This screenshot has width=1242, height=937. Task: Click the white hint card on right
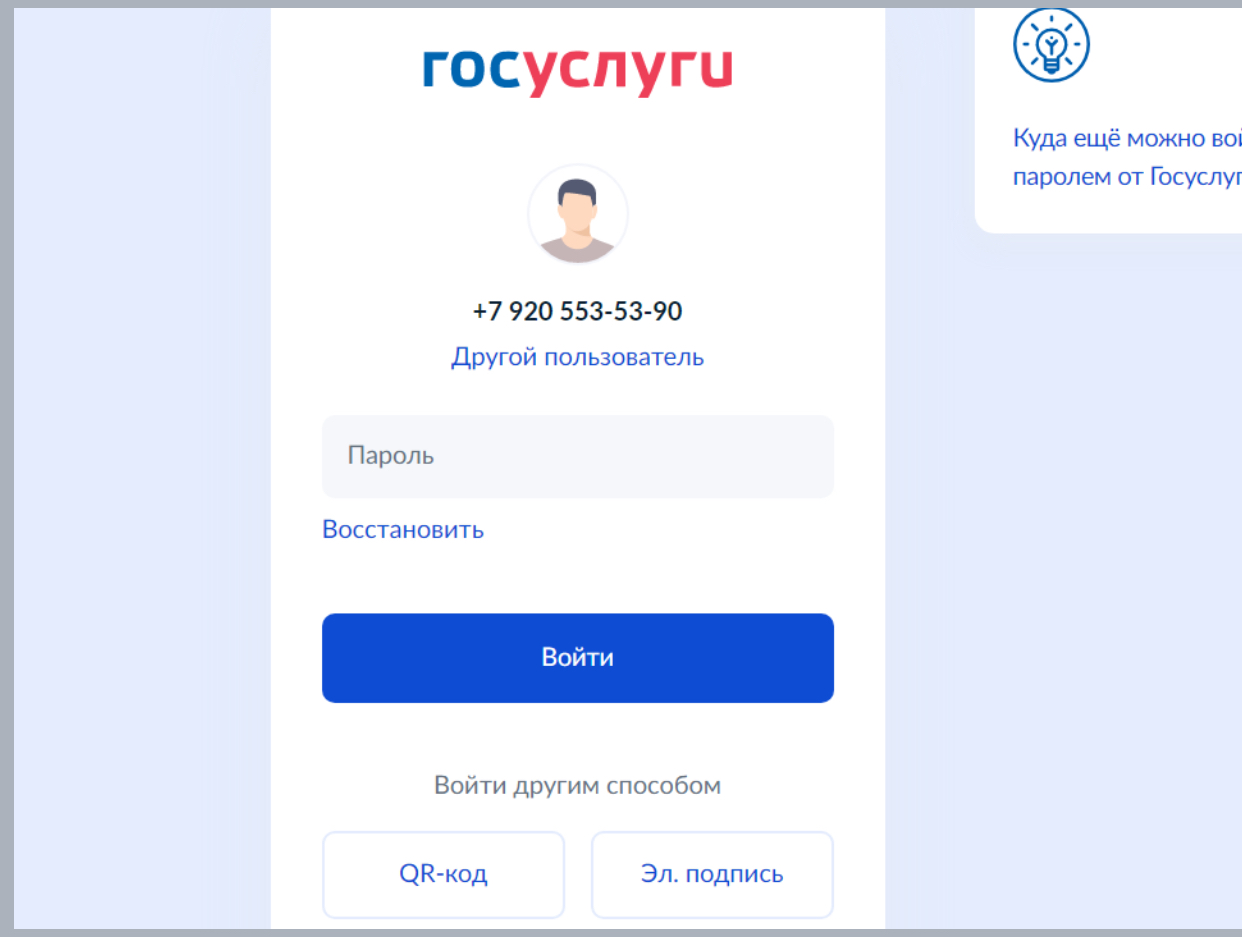[x=1109, y=118]
